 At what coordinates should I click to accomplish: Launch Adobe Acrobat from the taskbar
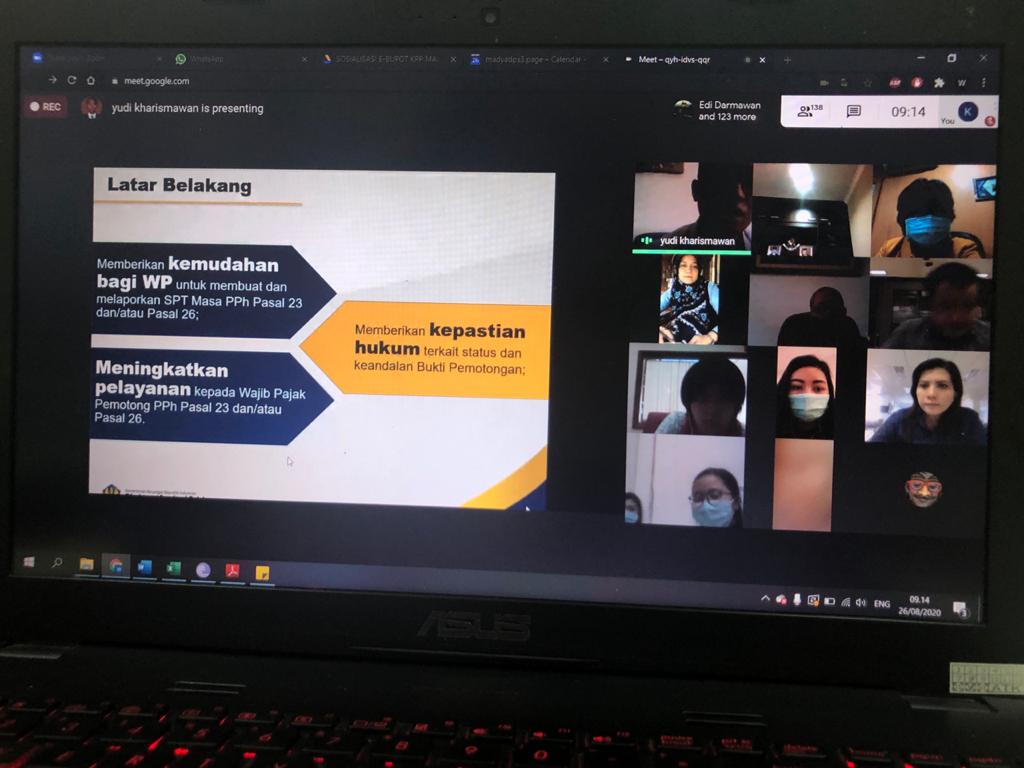pos(232,570)
